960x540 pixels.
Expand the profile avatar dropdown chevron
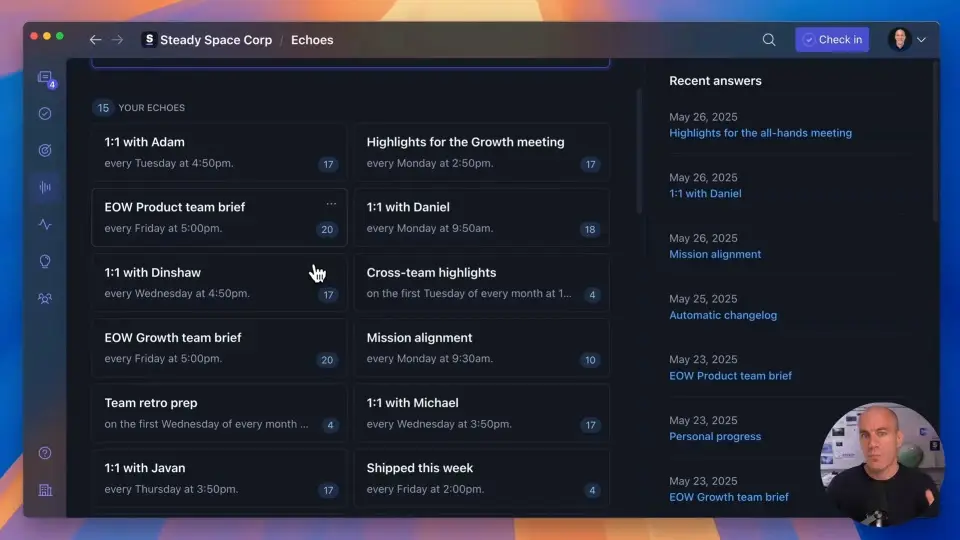click(x=921, y=40)
